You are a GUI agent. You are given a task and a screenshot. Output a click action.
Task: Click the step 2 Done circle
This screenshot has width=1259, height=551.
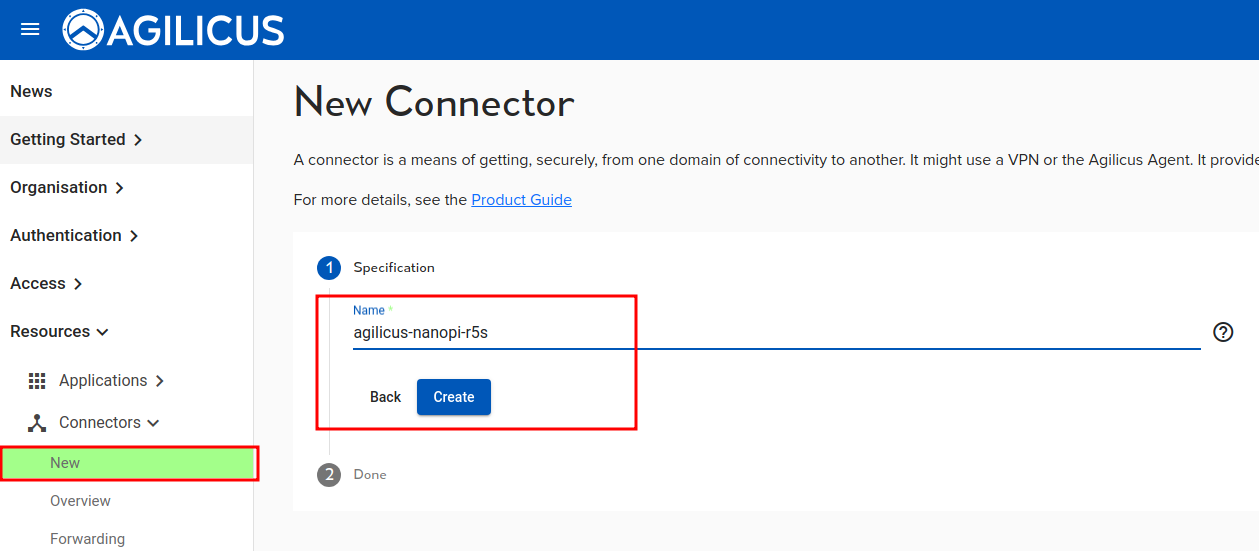(x=329, y=475)
